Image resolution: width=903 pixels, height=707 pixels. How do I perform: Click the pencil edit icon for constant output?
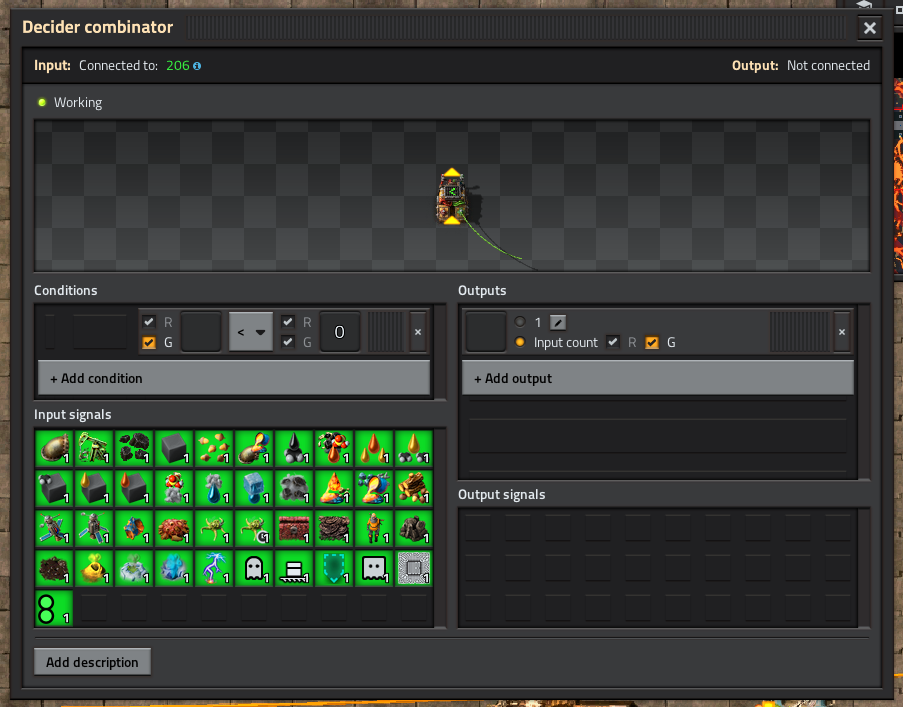tap(557, 322)
